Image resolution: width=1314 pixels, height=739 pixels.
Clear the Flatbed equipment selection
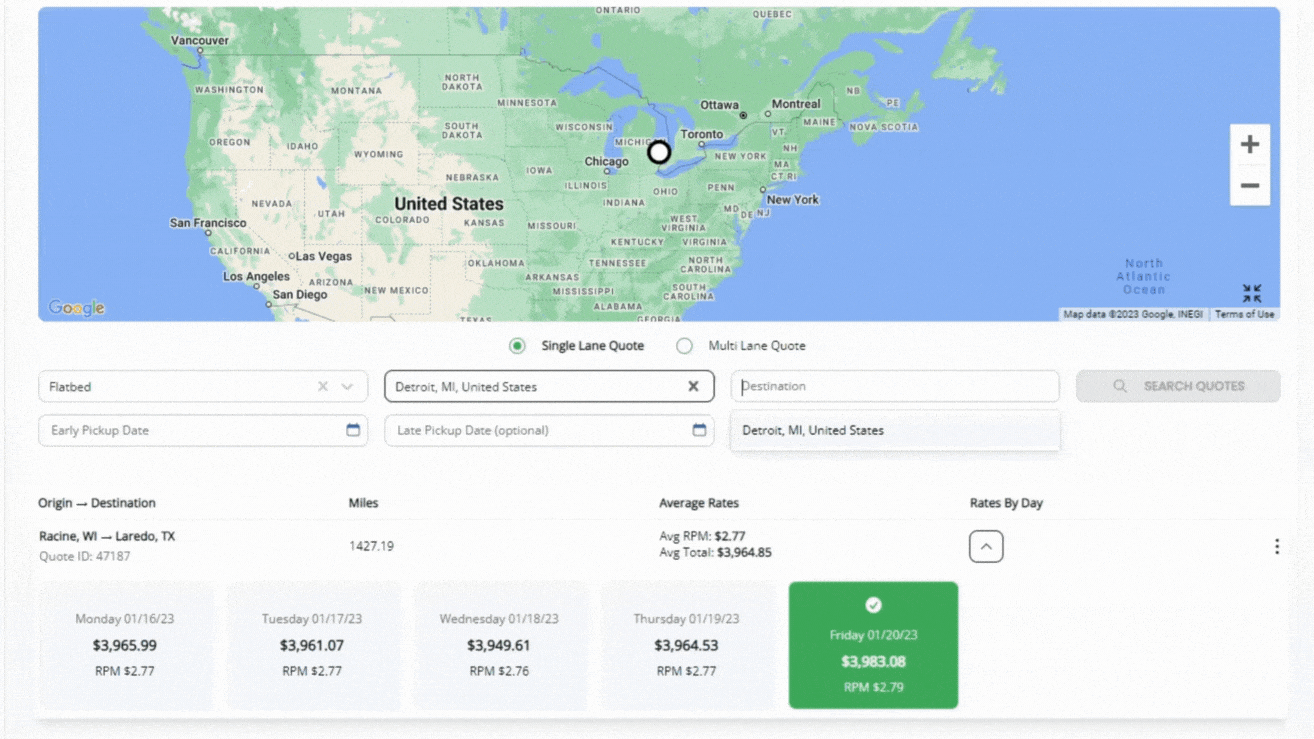(322, 386)
